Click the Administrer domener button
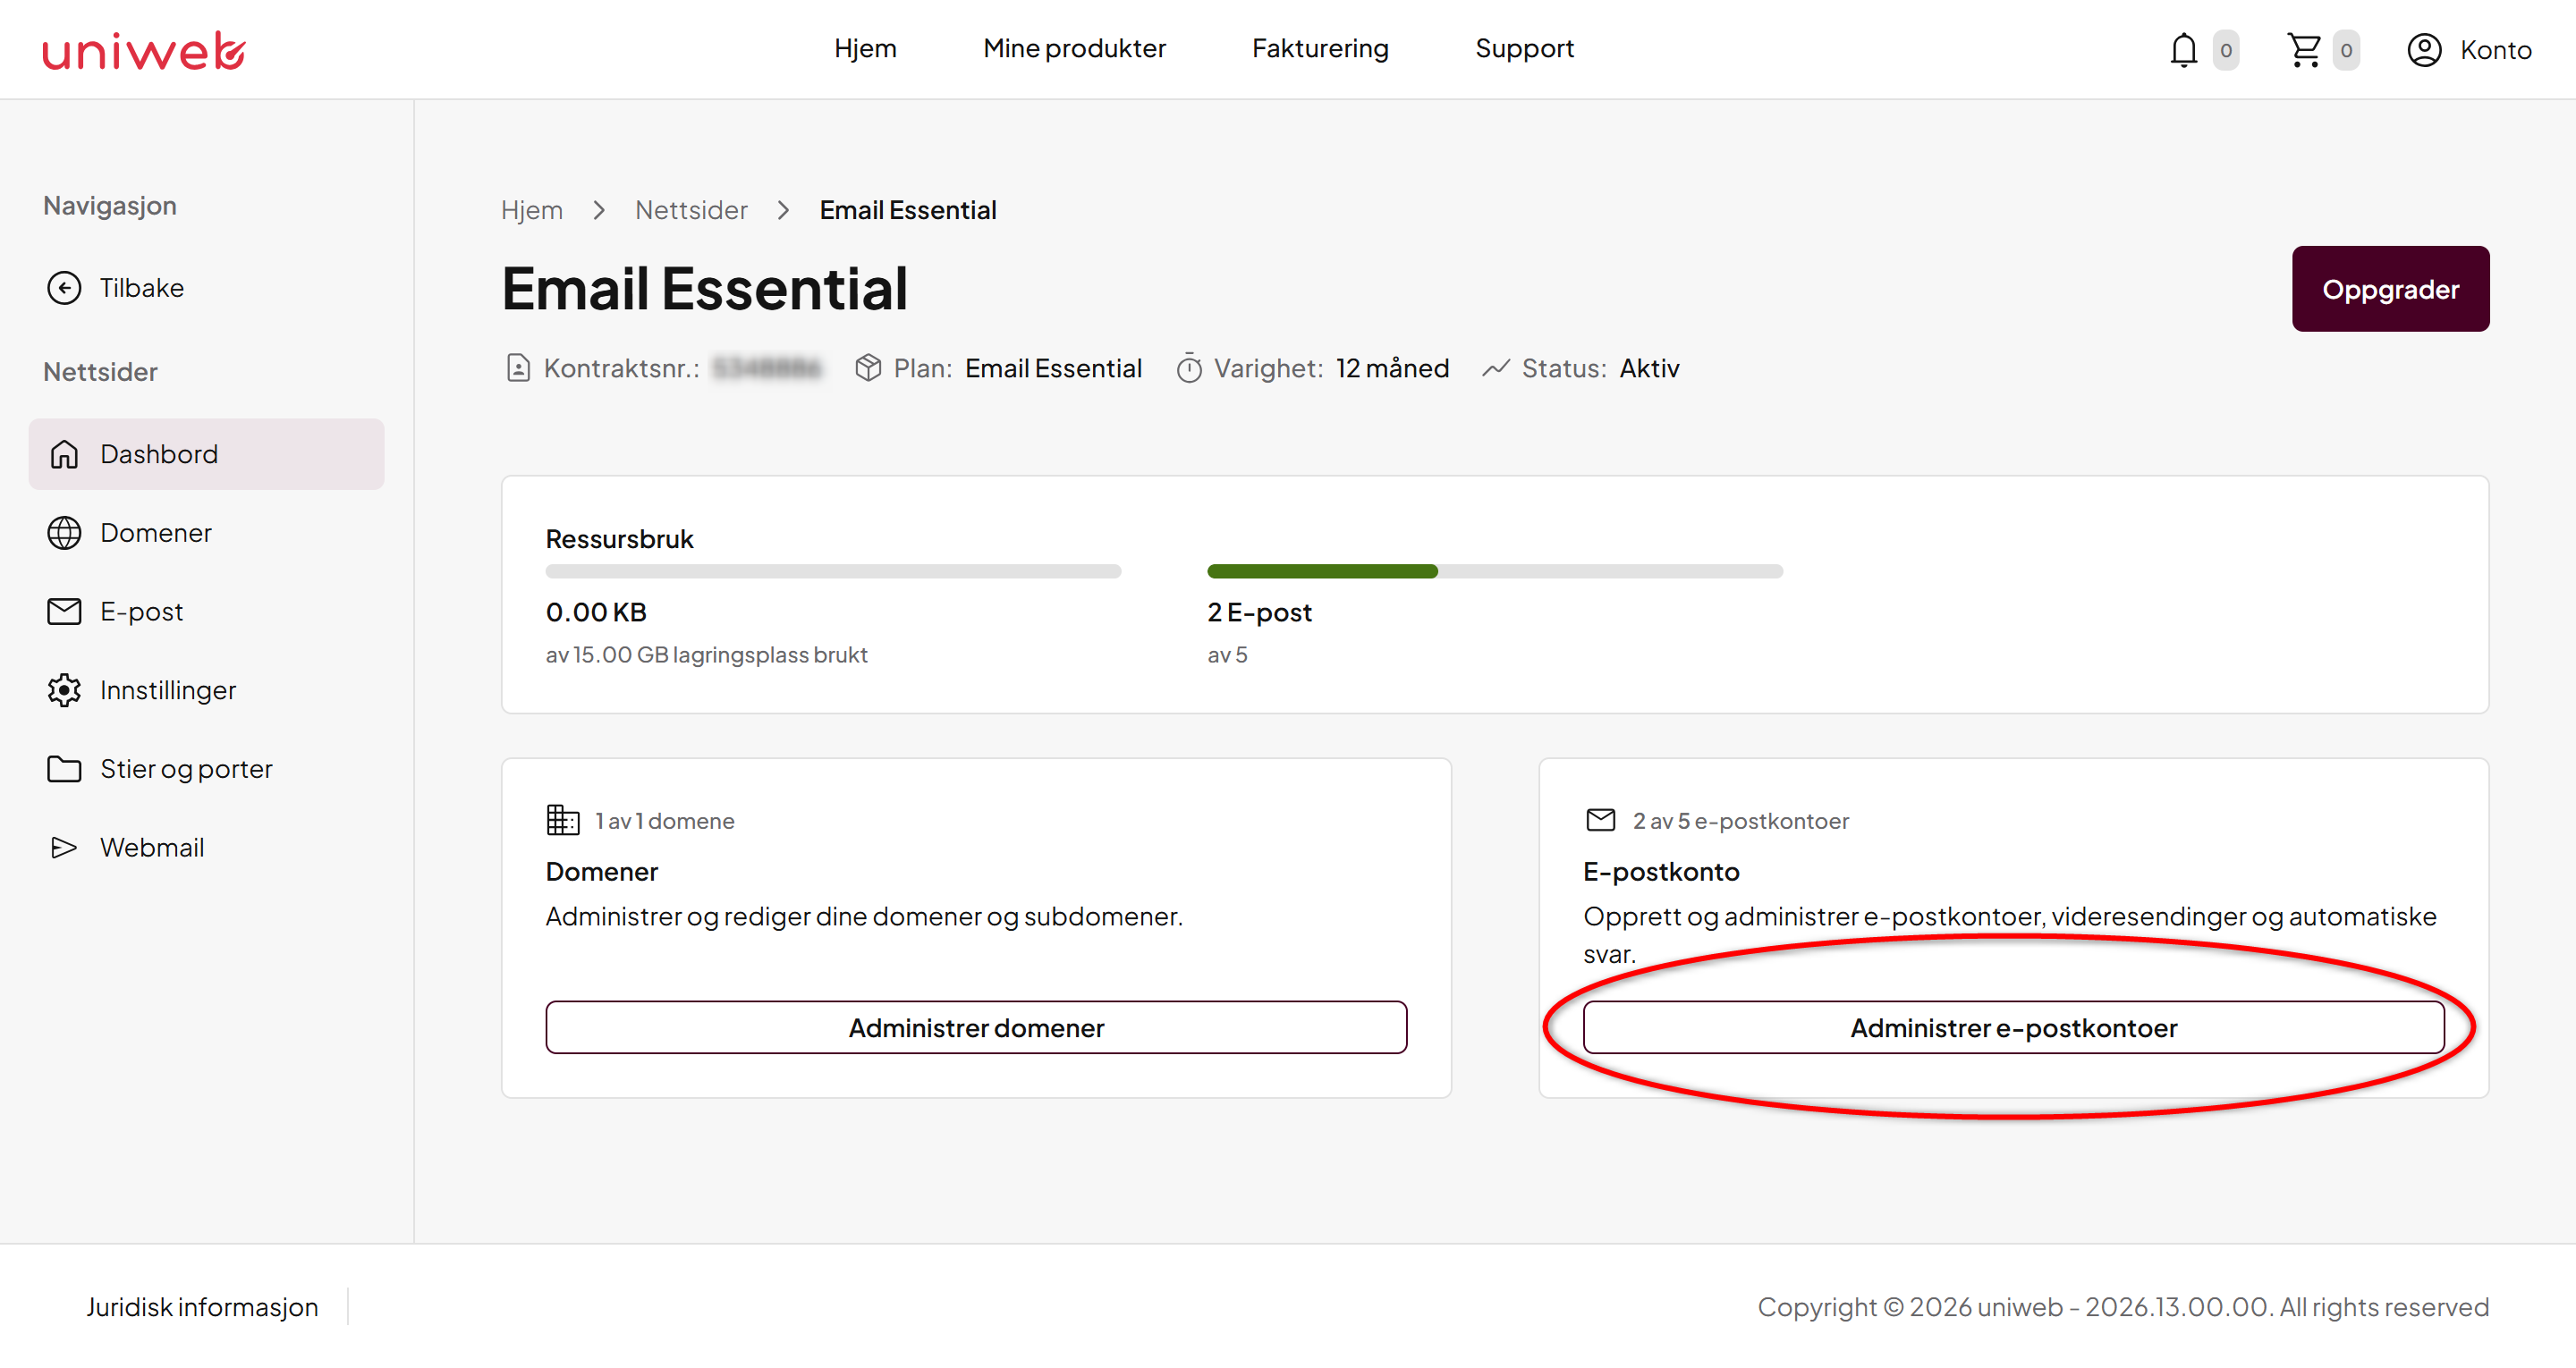 tap(976, 1027)
